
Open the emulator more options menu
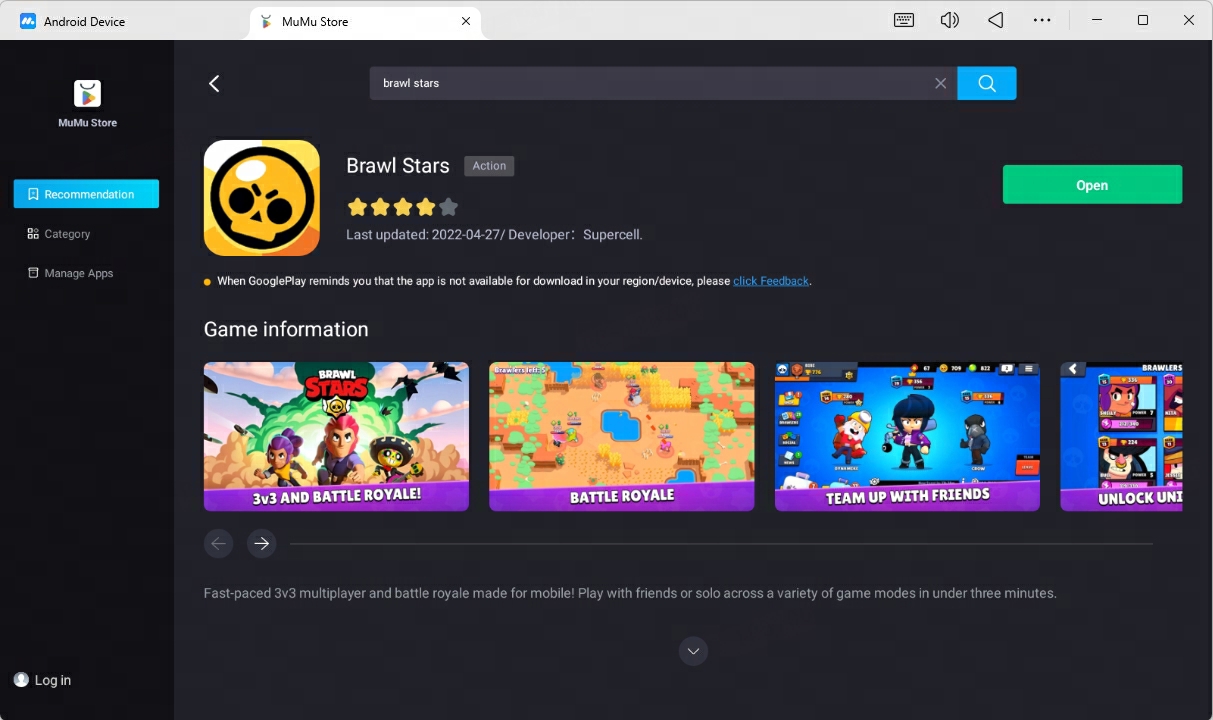click(1042, 20)
